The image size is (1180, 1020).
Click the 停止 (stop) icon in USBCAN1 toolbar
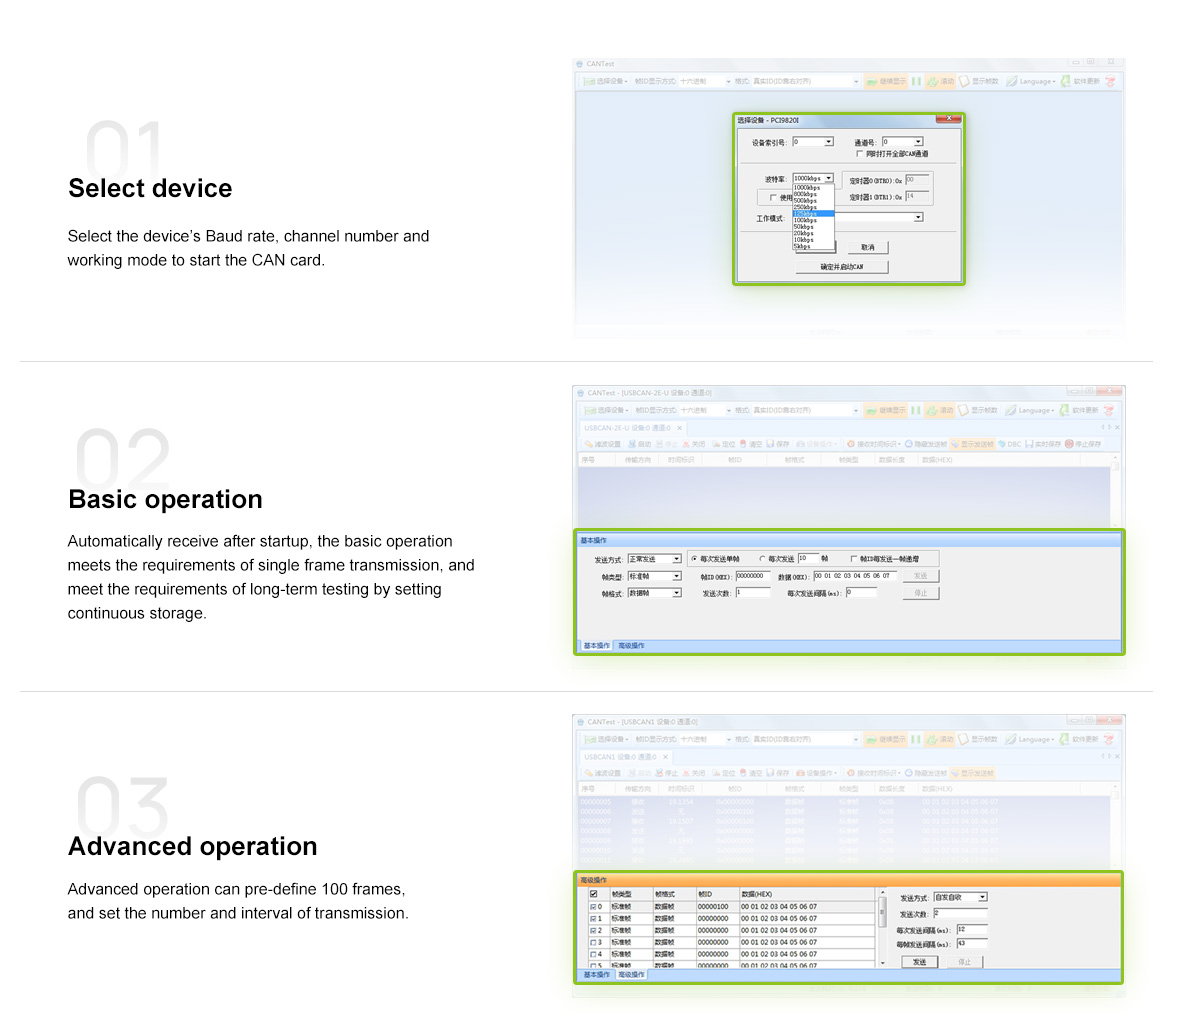(665, 773)
